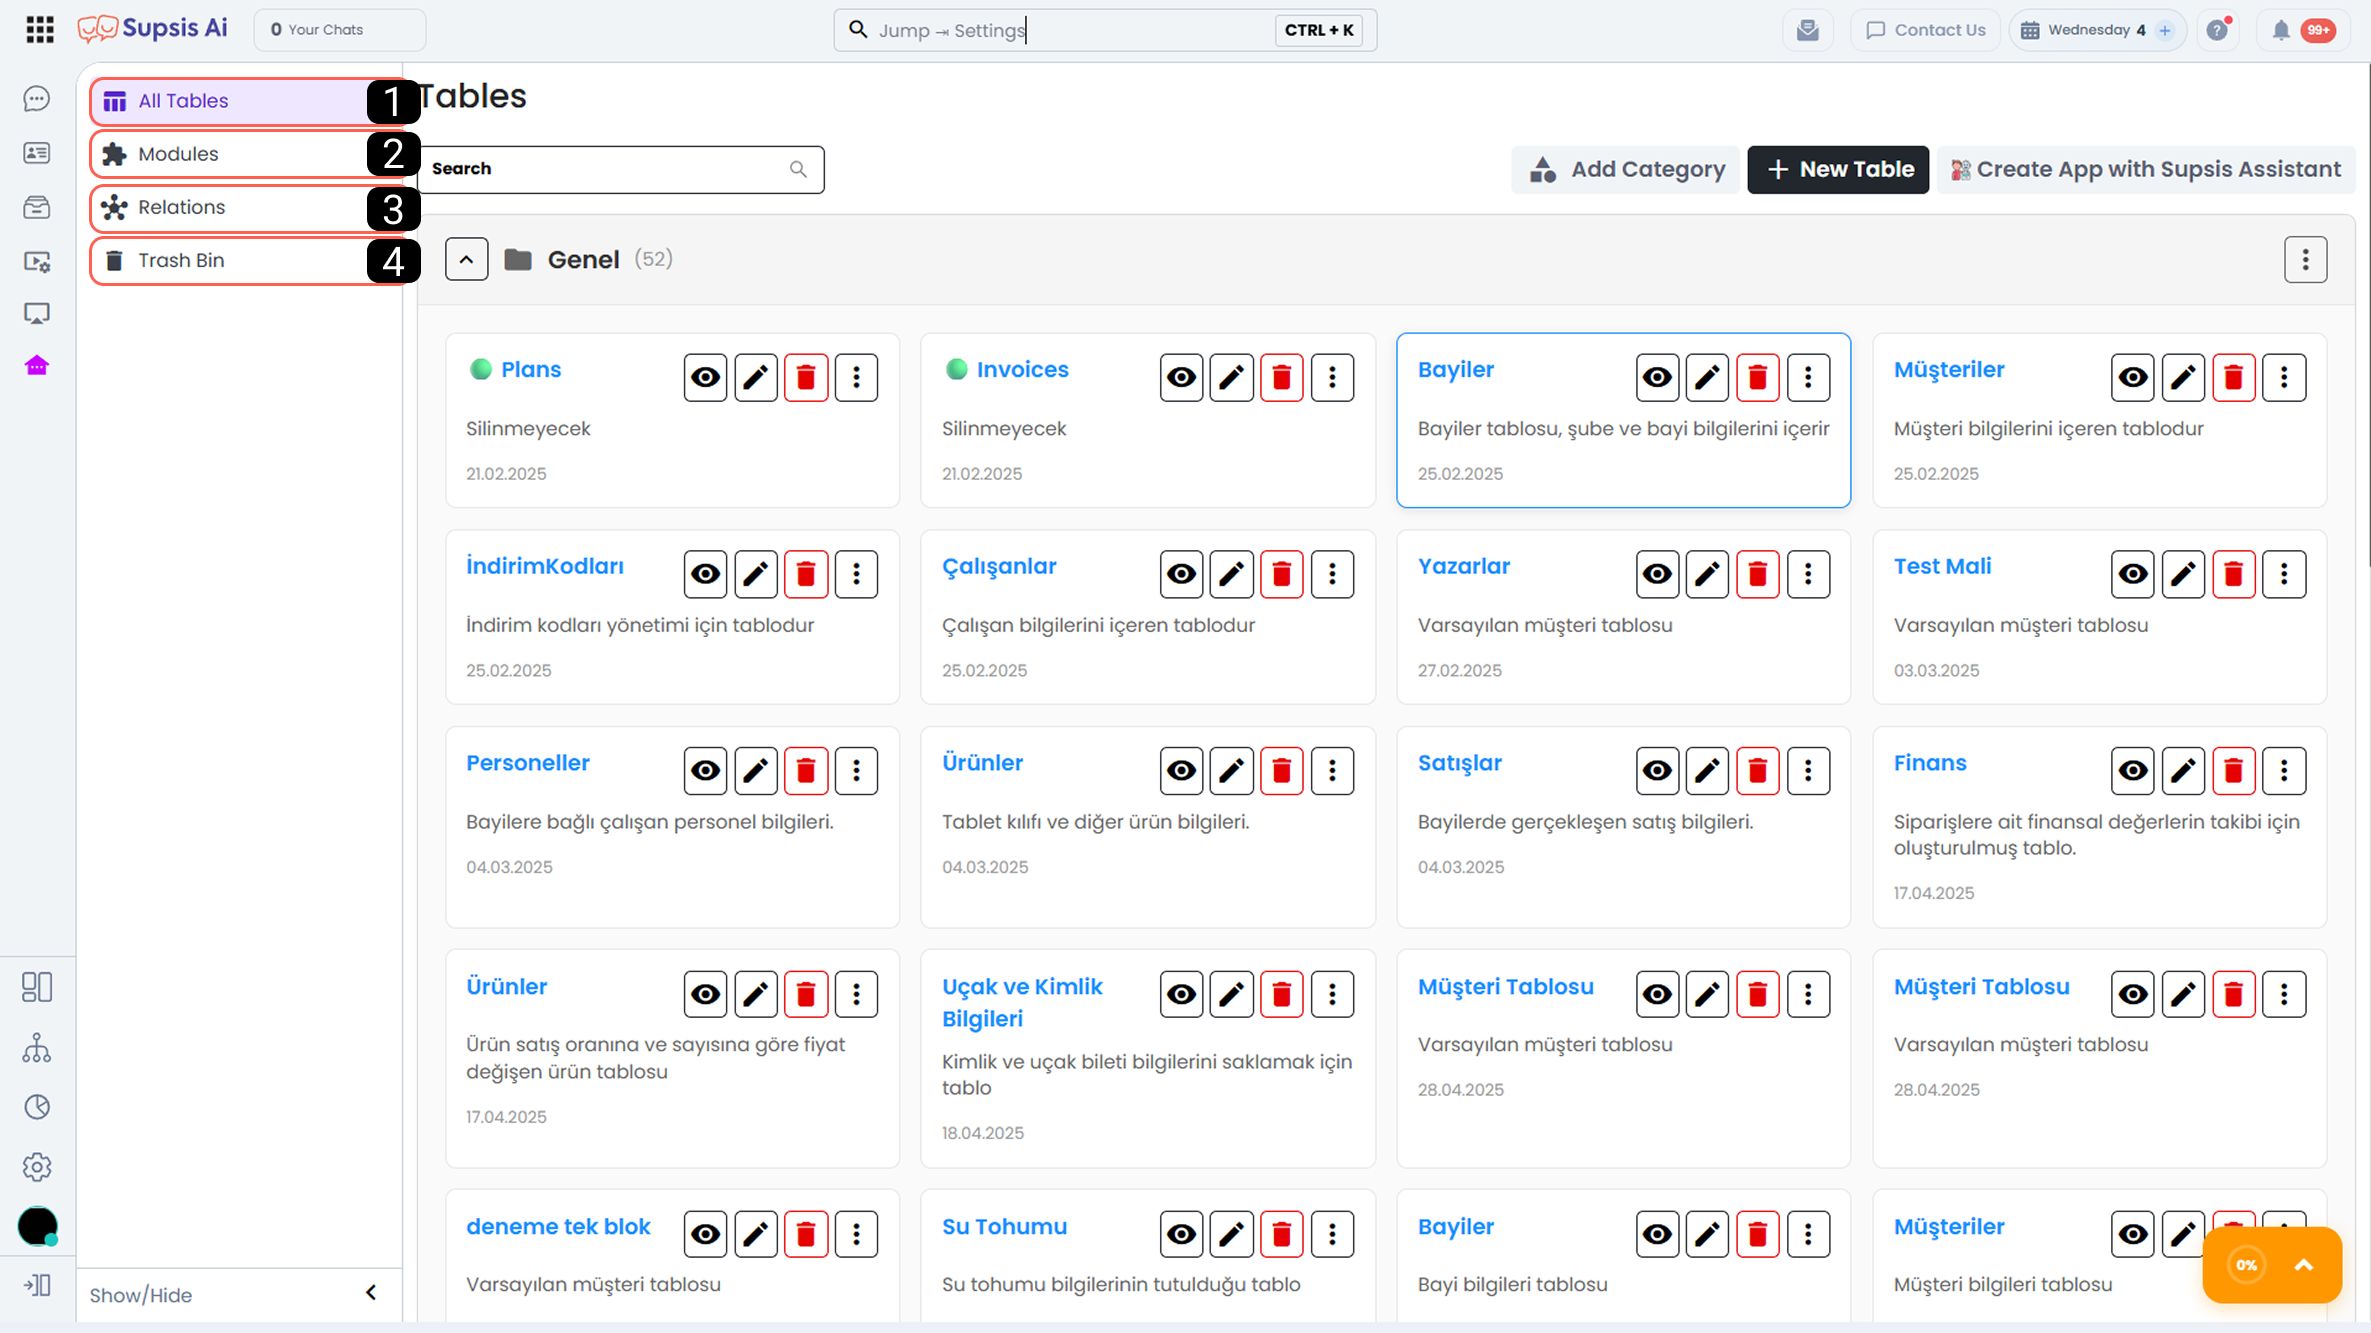This screenshot has height=1333, width=2371.
Task: Open Modules in side menu
Action: (247, 154)
